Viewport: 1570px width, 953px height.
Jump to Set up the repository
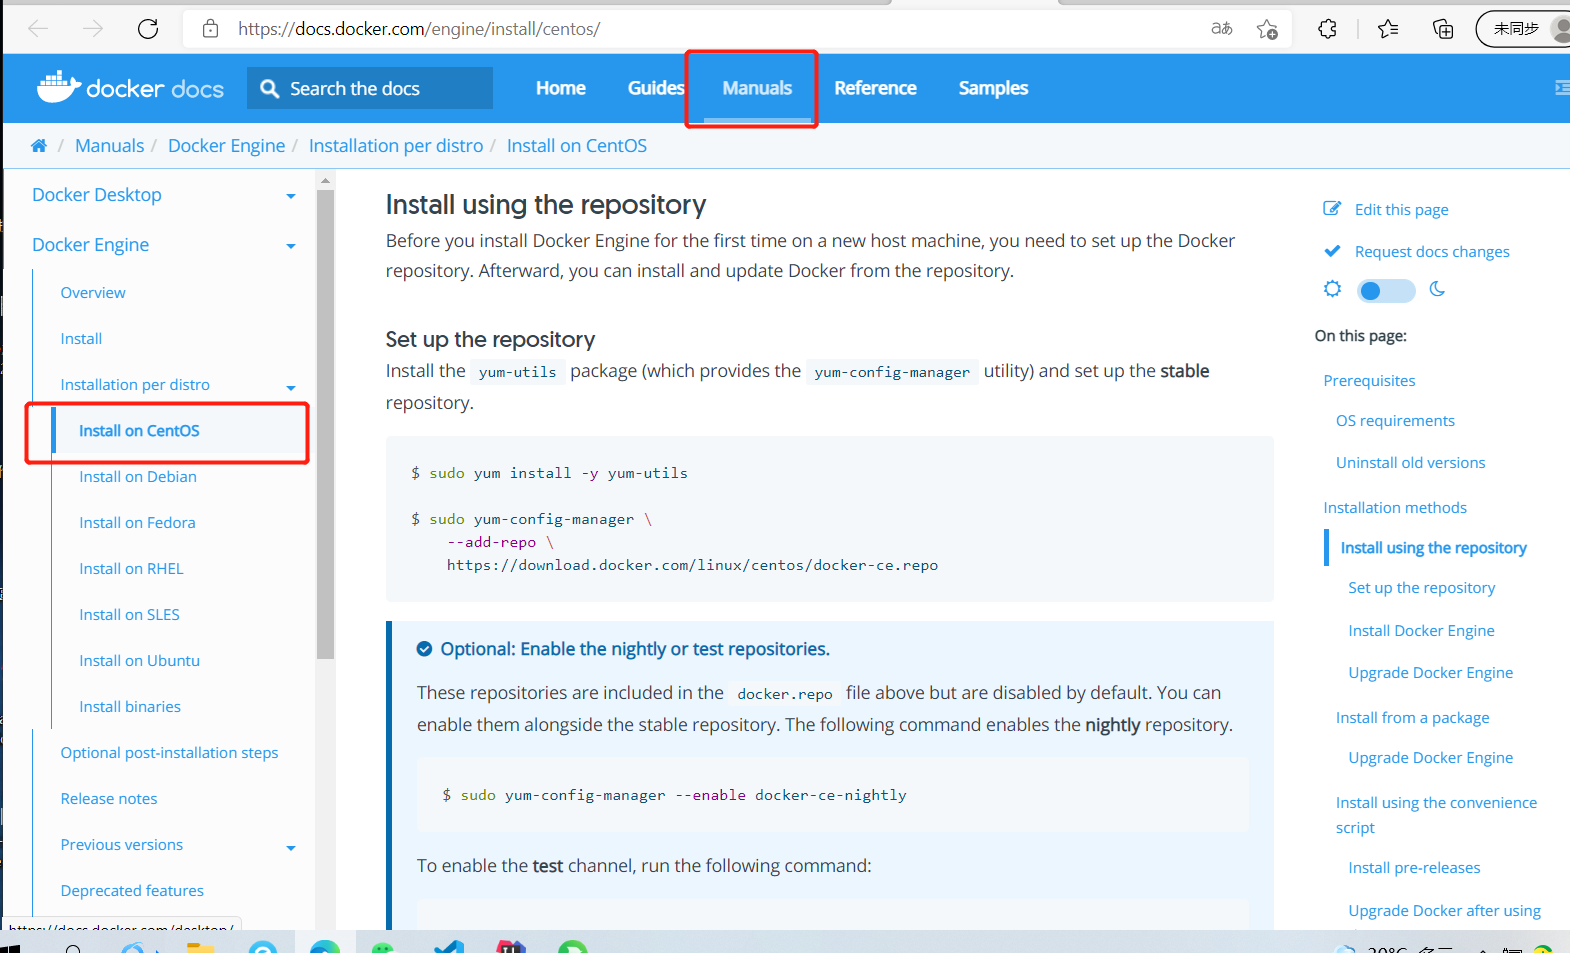coord(1421,588)
